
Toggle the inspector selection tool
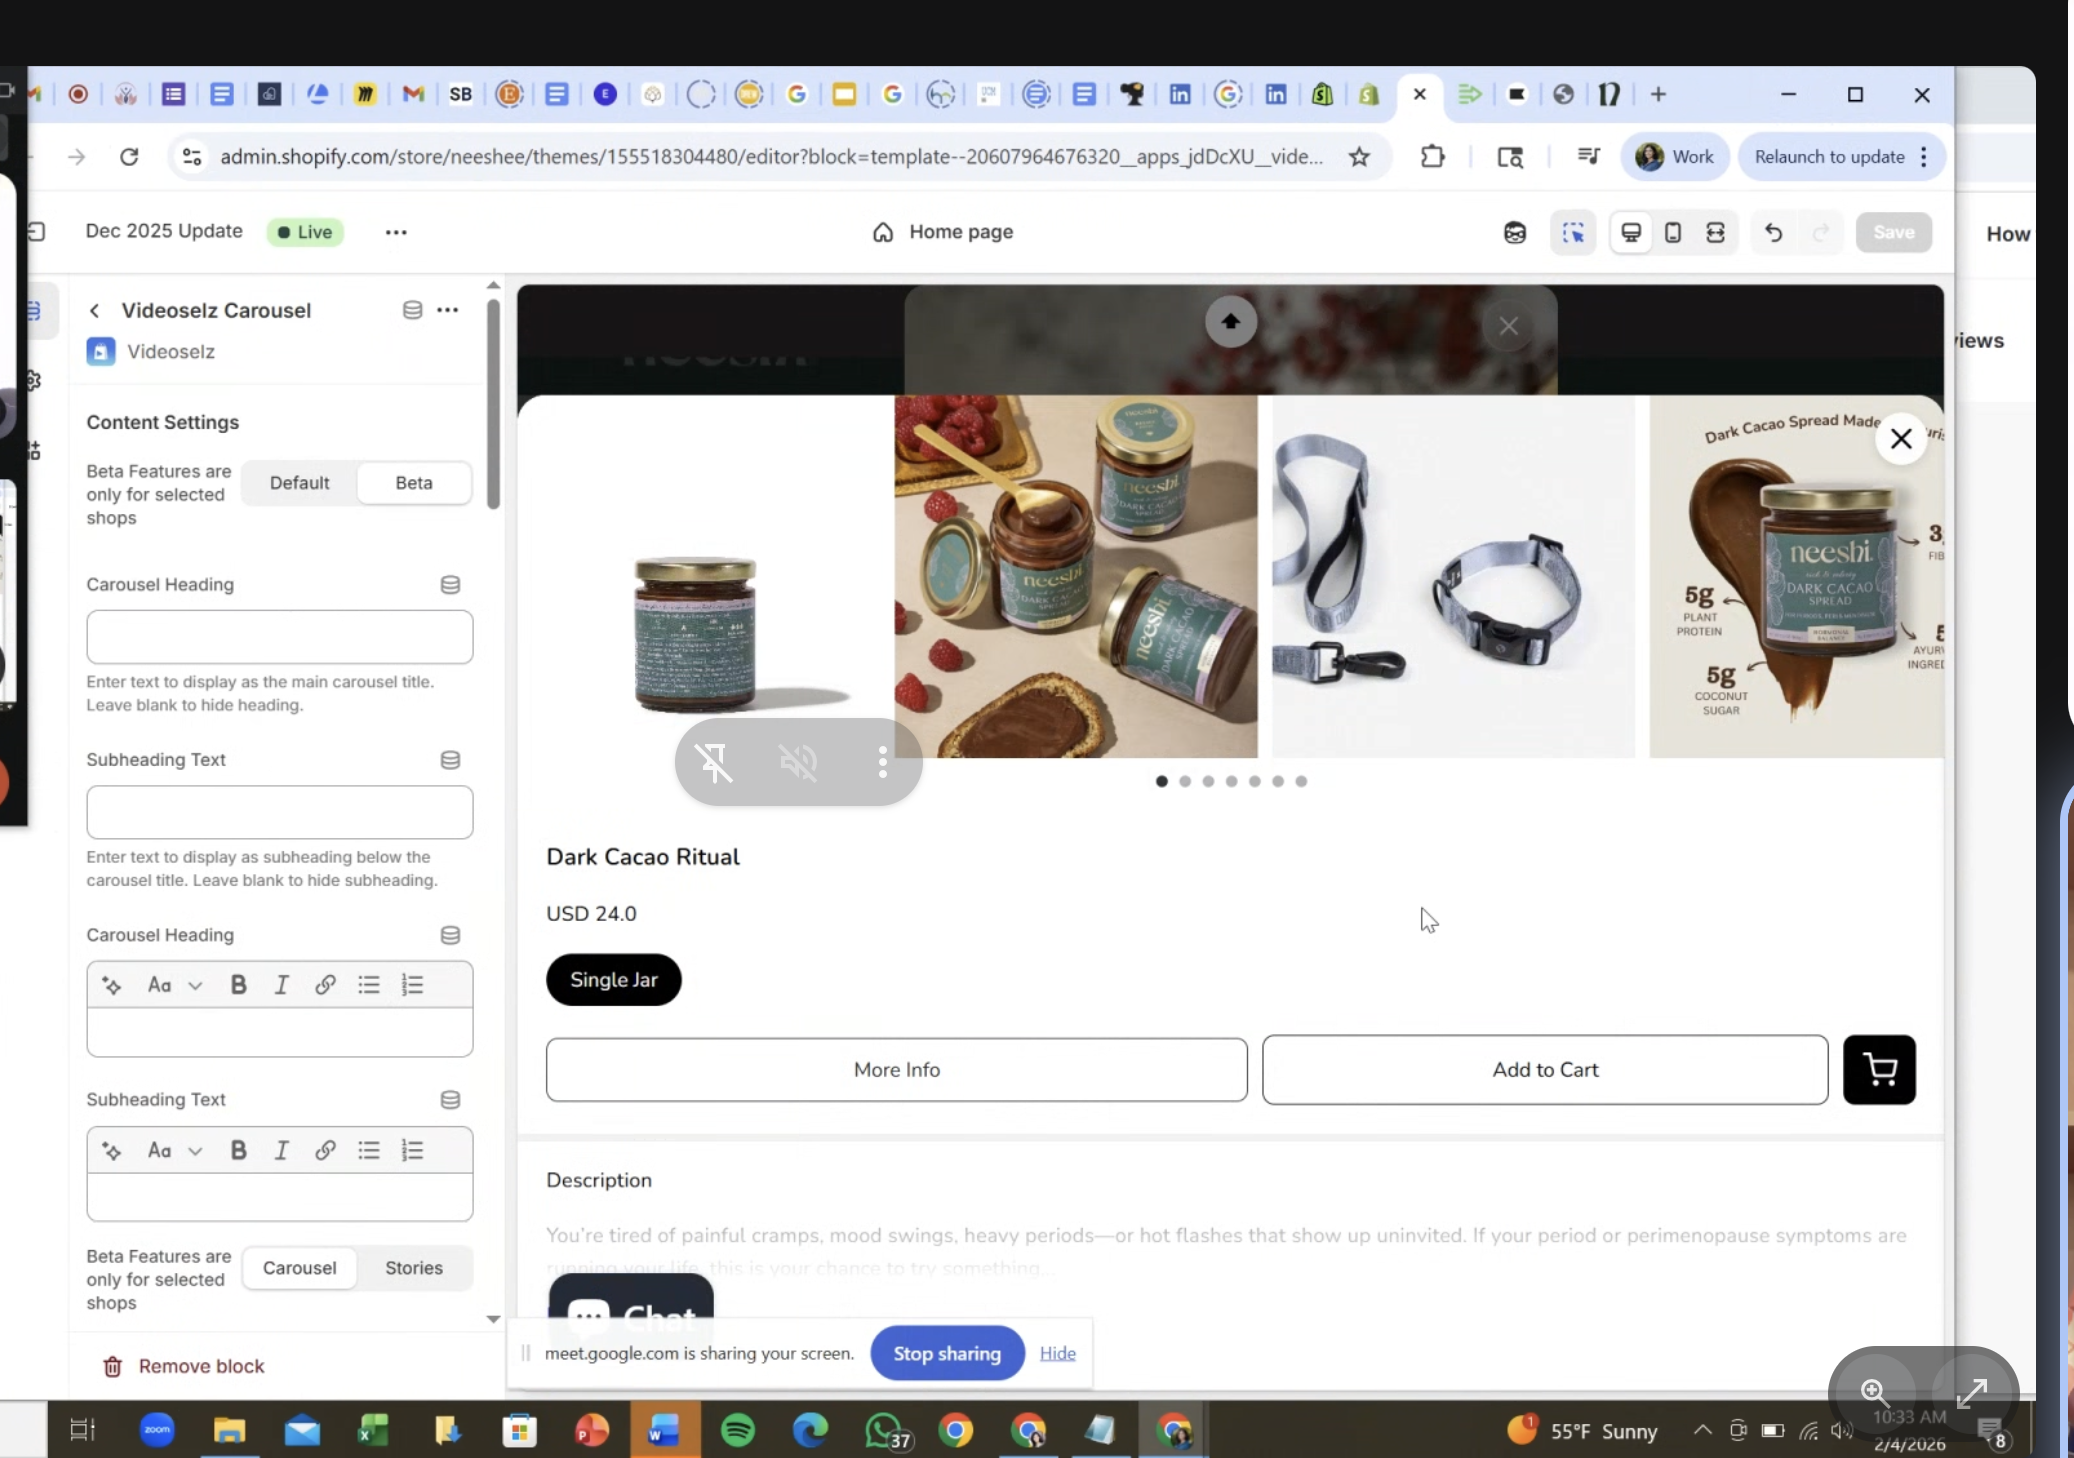[1573, 232]
